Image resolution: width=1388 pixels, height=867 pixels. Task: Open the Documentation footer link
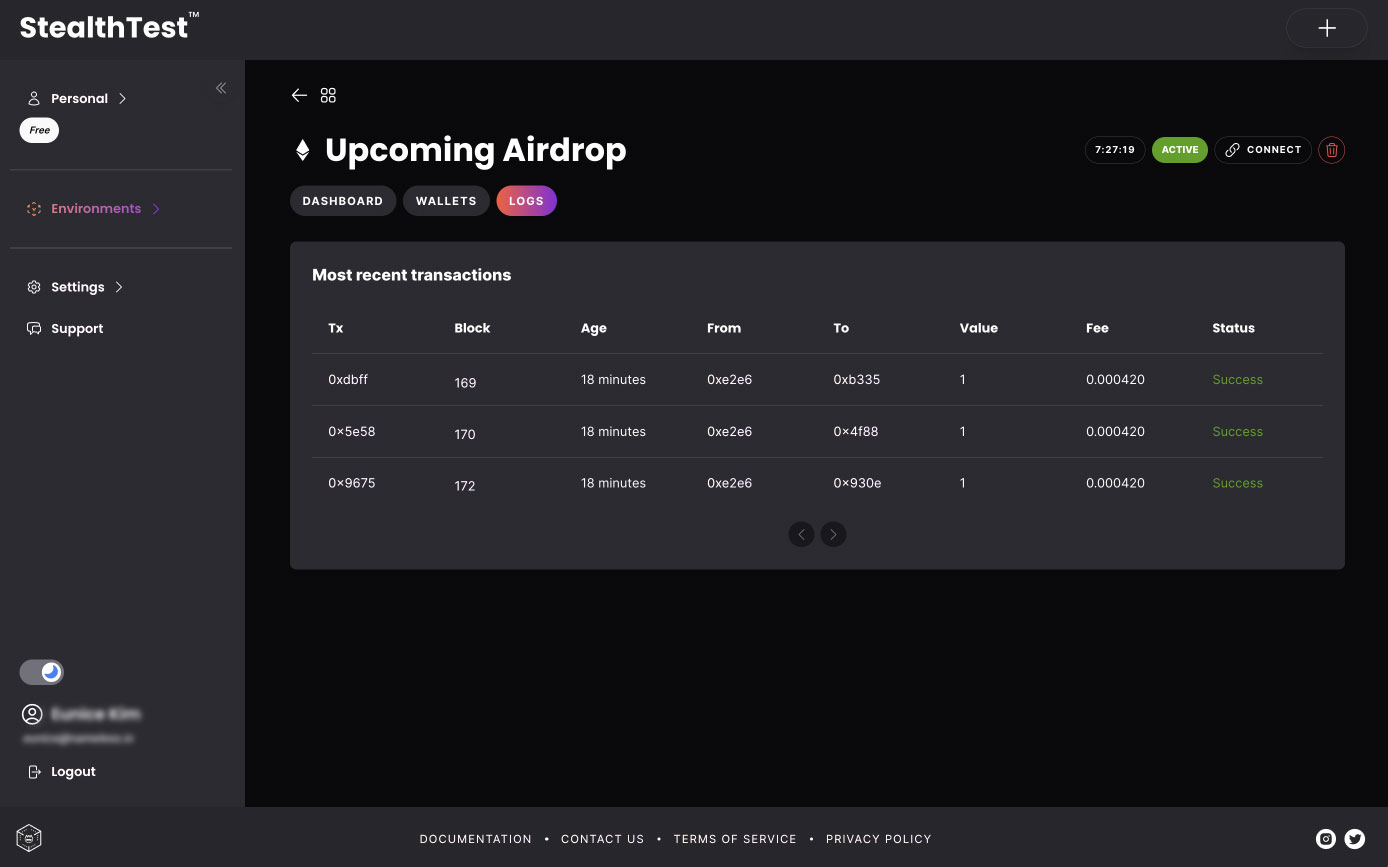pyautogui.click(x=476, y=839)
